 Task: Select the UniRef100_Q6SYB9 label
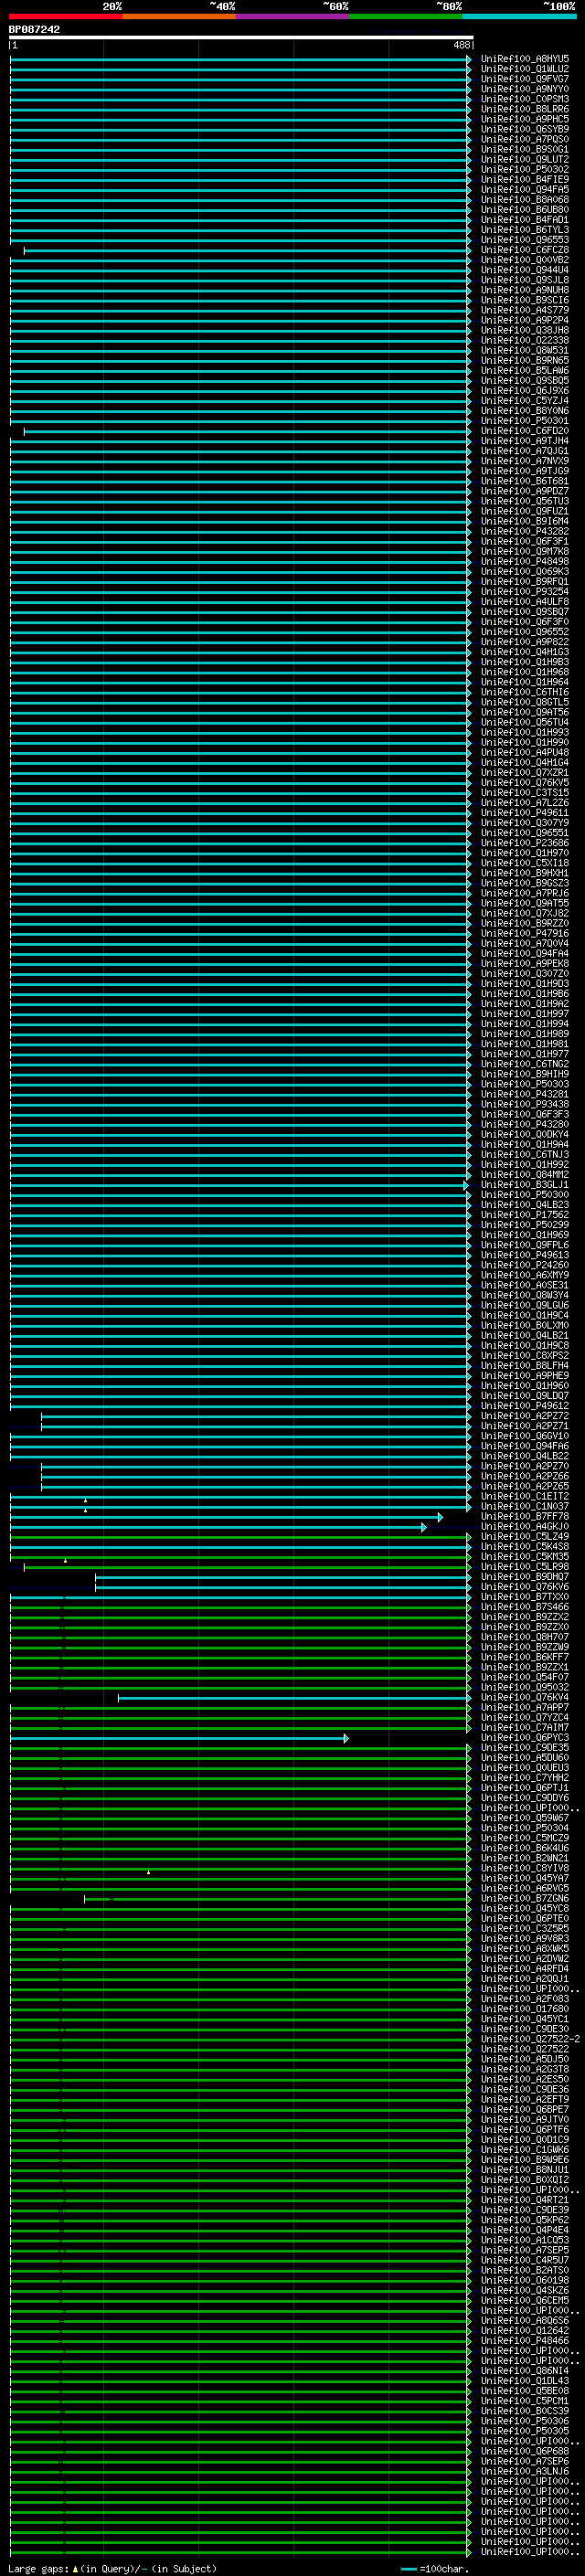(525, 129)
